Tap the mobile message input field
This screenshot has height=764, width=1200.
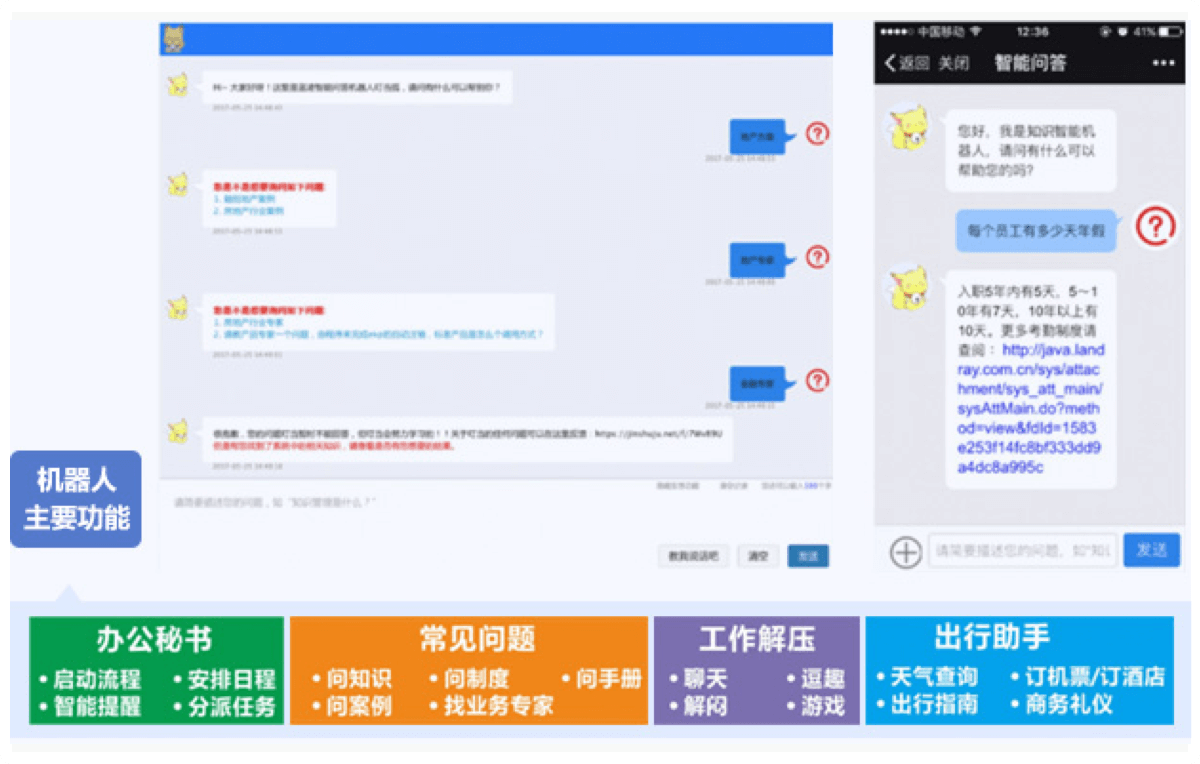(1022, 550)
